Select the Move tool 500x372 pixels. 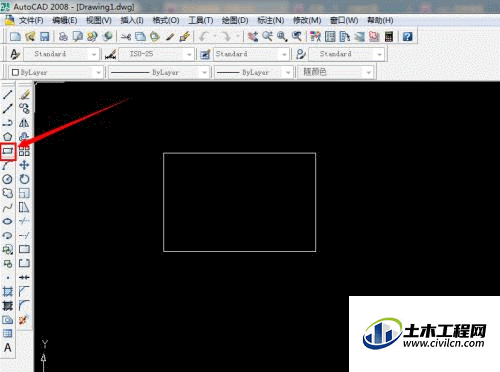(x=24, y=165)
